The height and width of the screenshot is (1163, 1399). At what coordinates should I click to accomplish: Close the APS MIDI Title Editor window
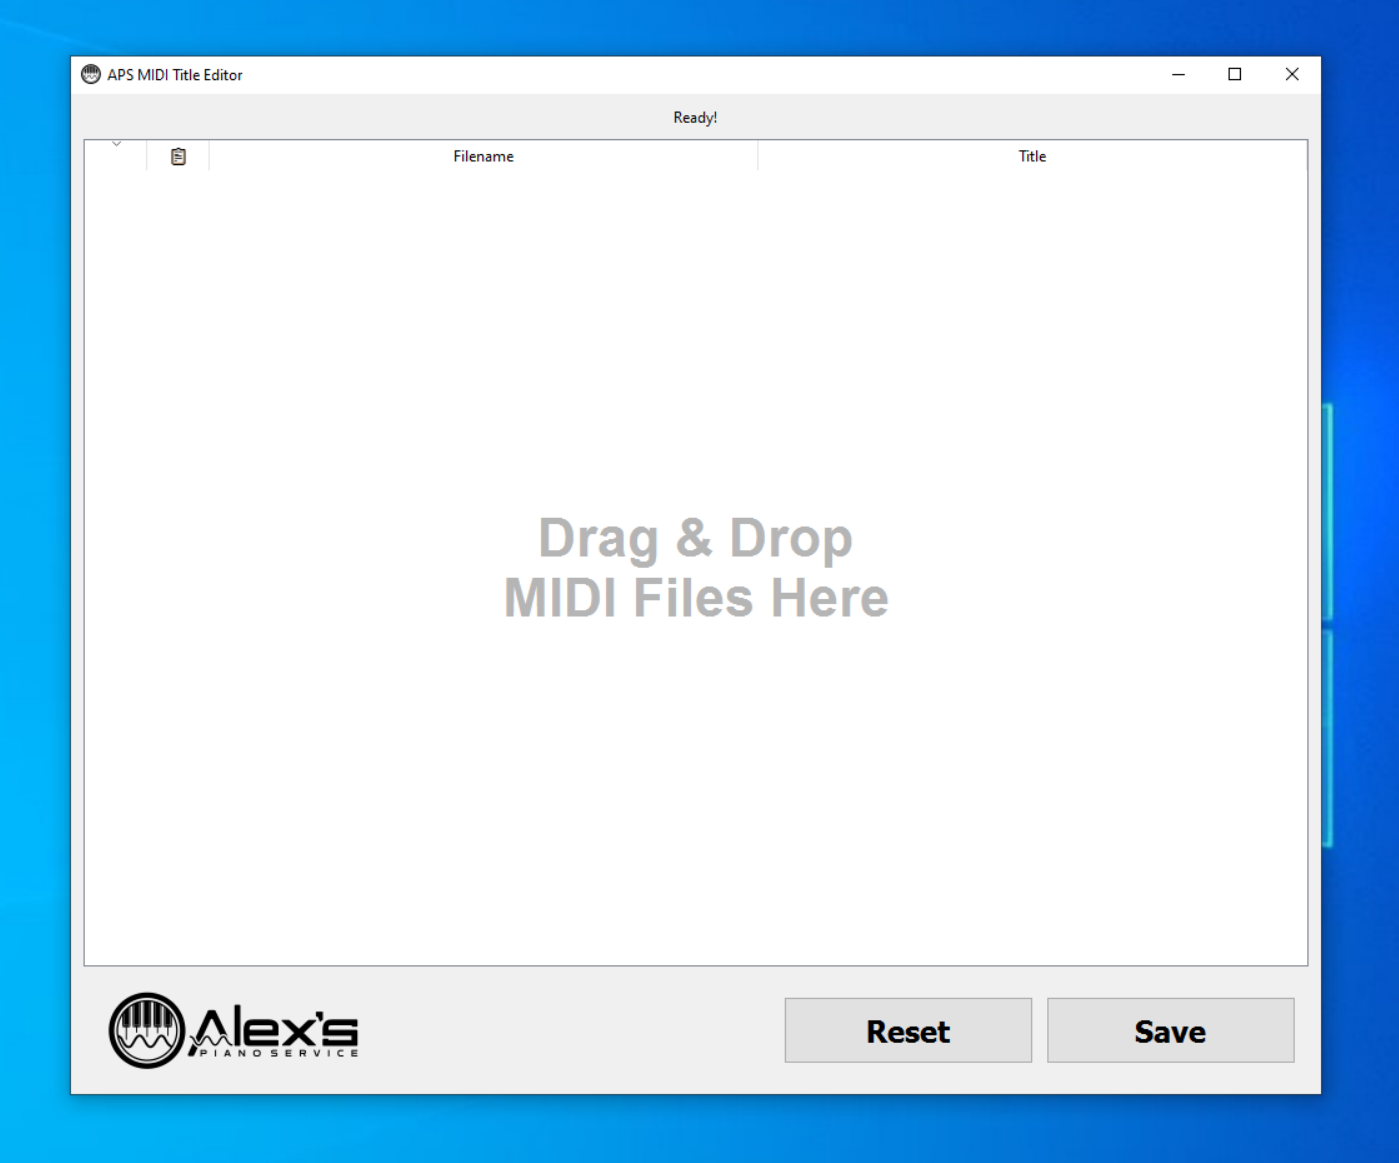pos(1292,75)
